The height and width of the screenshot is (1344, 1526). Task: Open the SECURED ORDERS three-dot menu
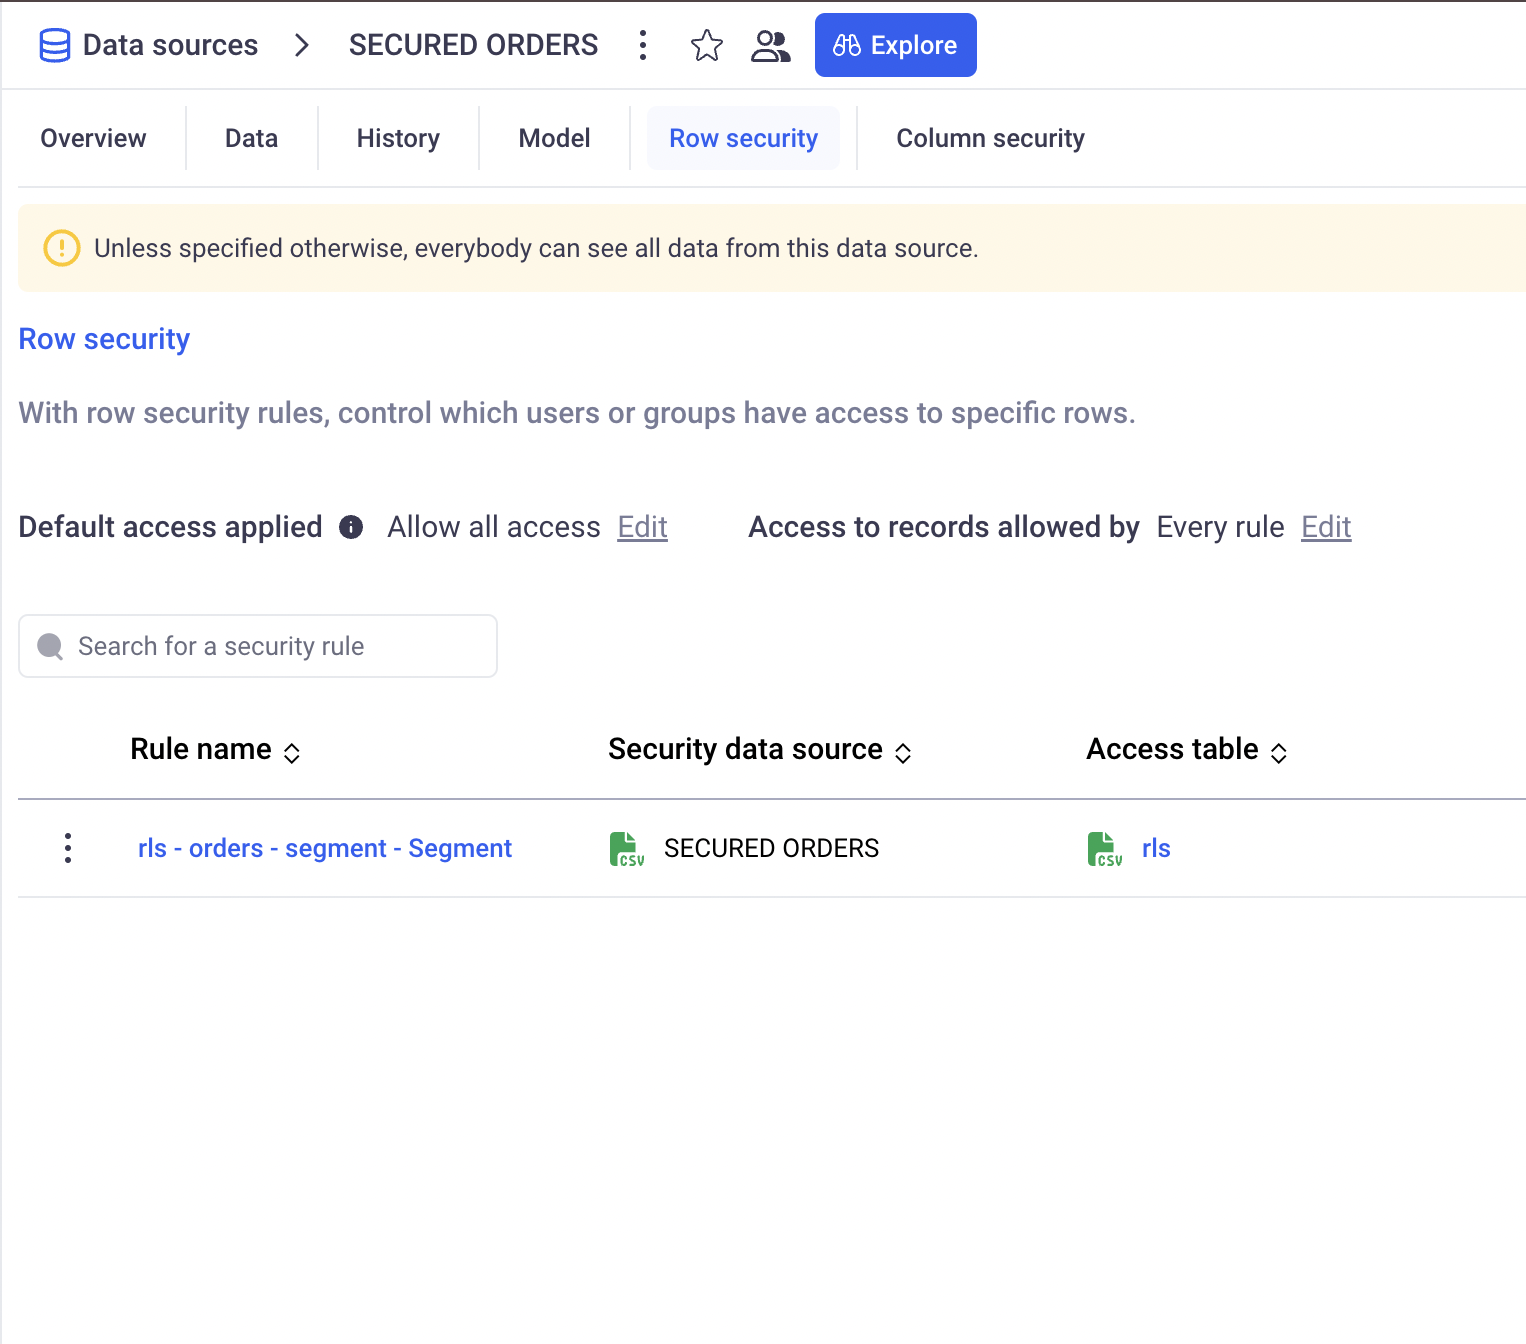643,45
